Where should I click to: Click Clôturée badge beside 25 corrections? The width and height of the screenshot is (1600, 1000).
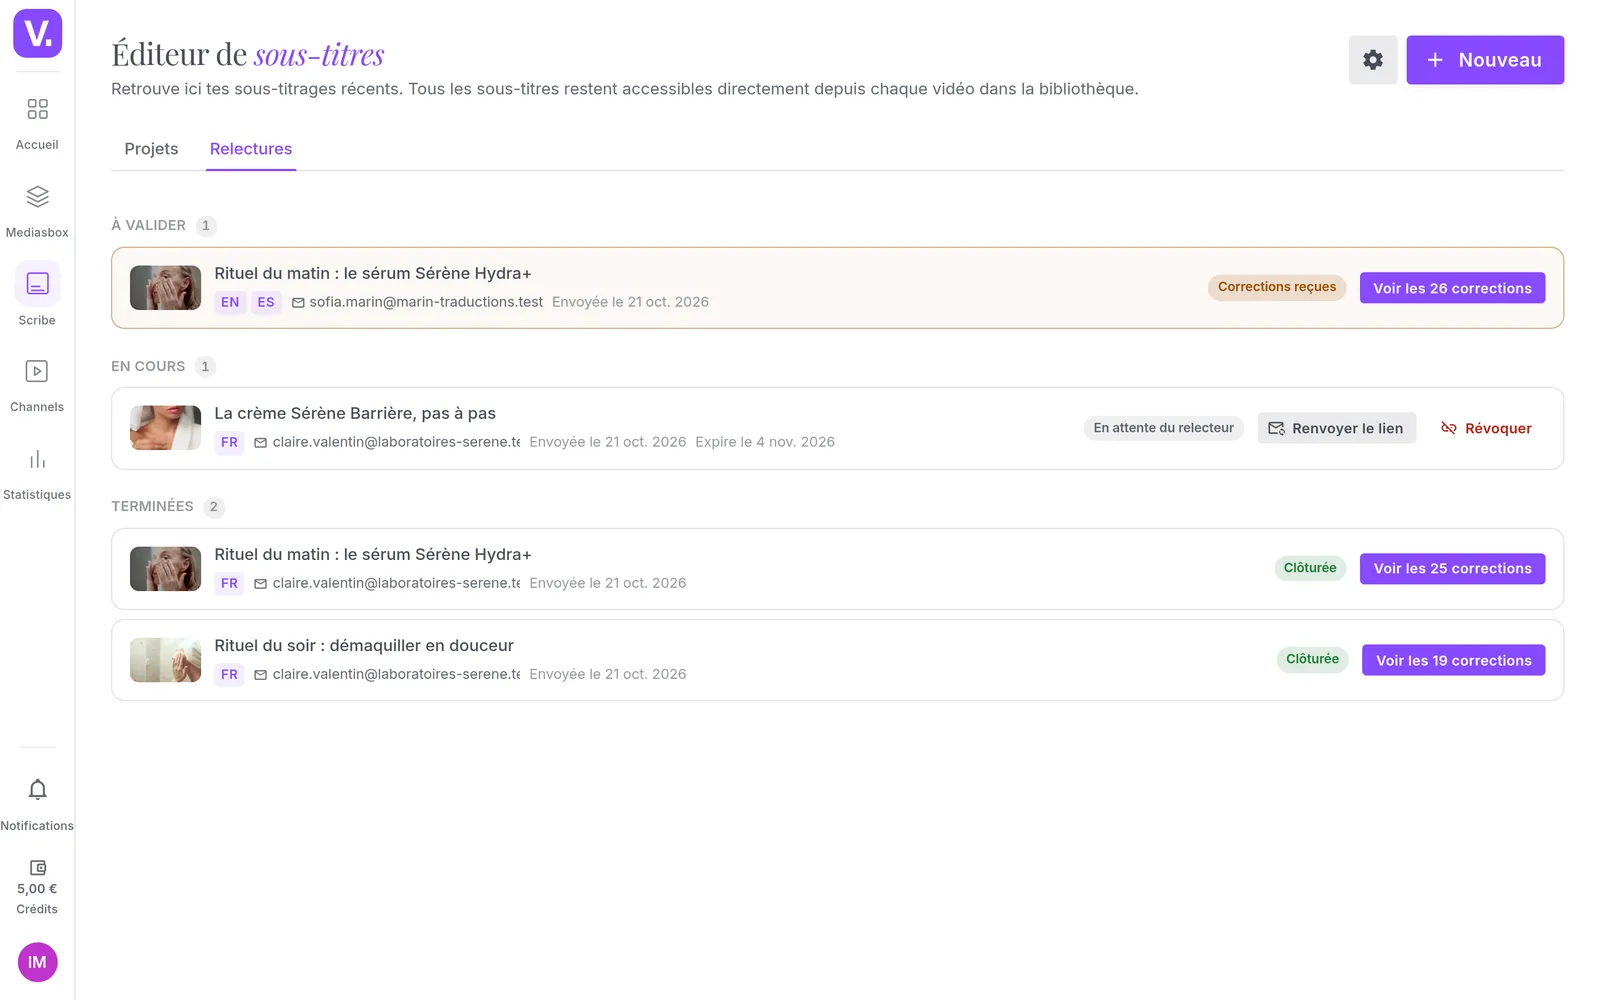pyautogui.click(x=1310, y=568)
